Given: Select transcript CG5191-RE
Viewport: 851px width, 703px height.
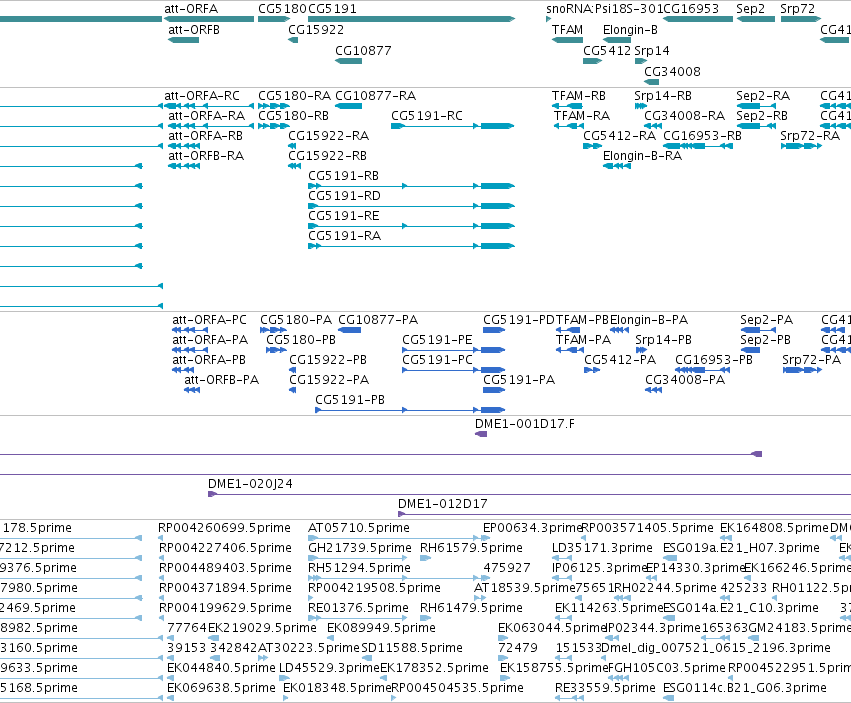Looking at the screenshot, I should pyautogui.click(x=344, y=216).
